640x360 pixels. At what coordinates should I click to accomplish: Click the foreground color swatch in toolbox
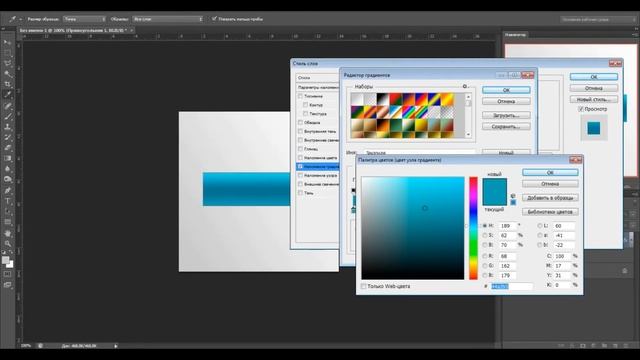[x=5, y=260]
